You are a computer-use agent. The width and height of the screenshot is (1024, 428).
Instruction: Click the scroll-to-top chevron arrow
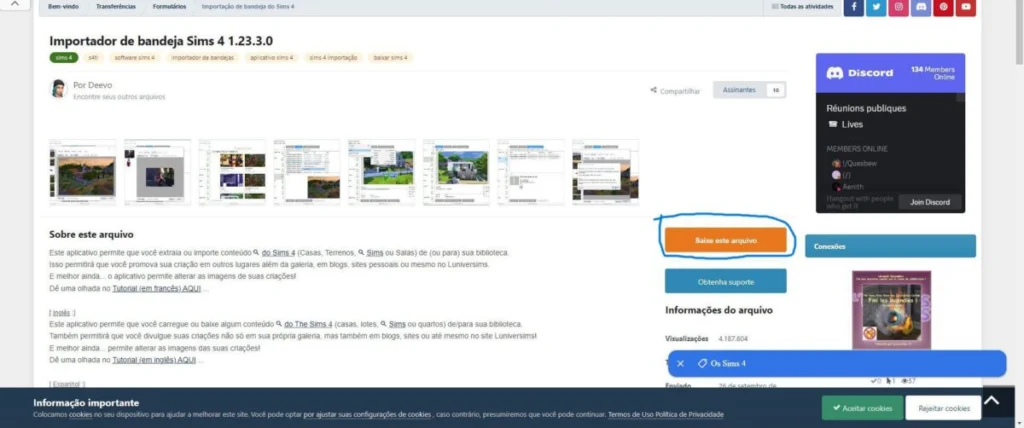991,401
